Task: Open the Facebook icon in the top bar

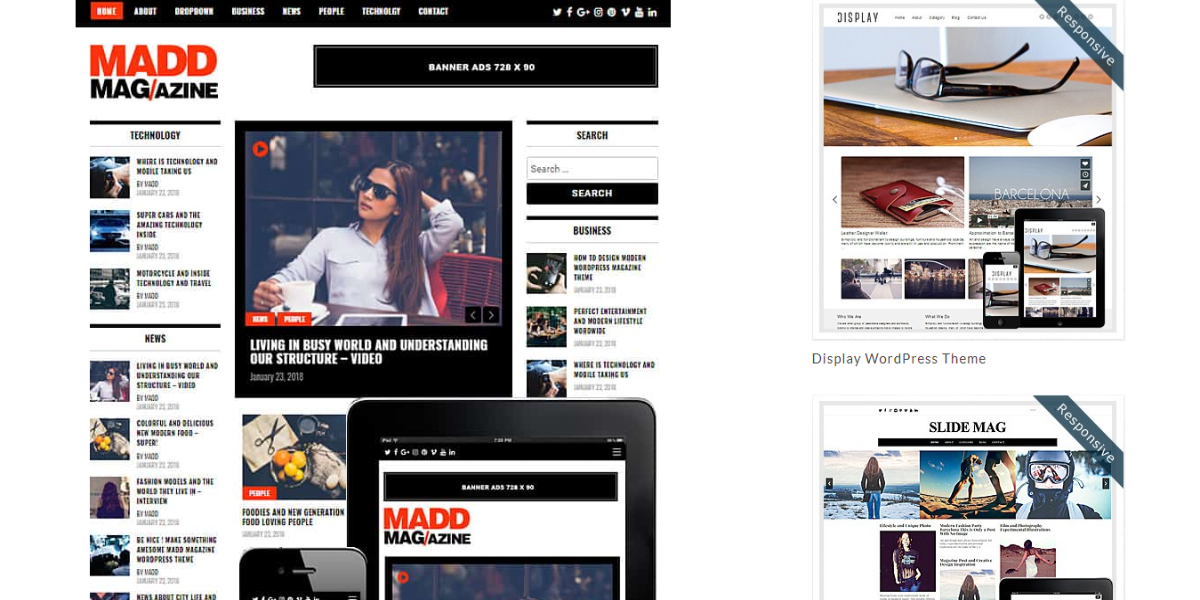Action: [x=570, y=12]
